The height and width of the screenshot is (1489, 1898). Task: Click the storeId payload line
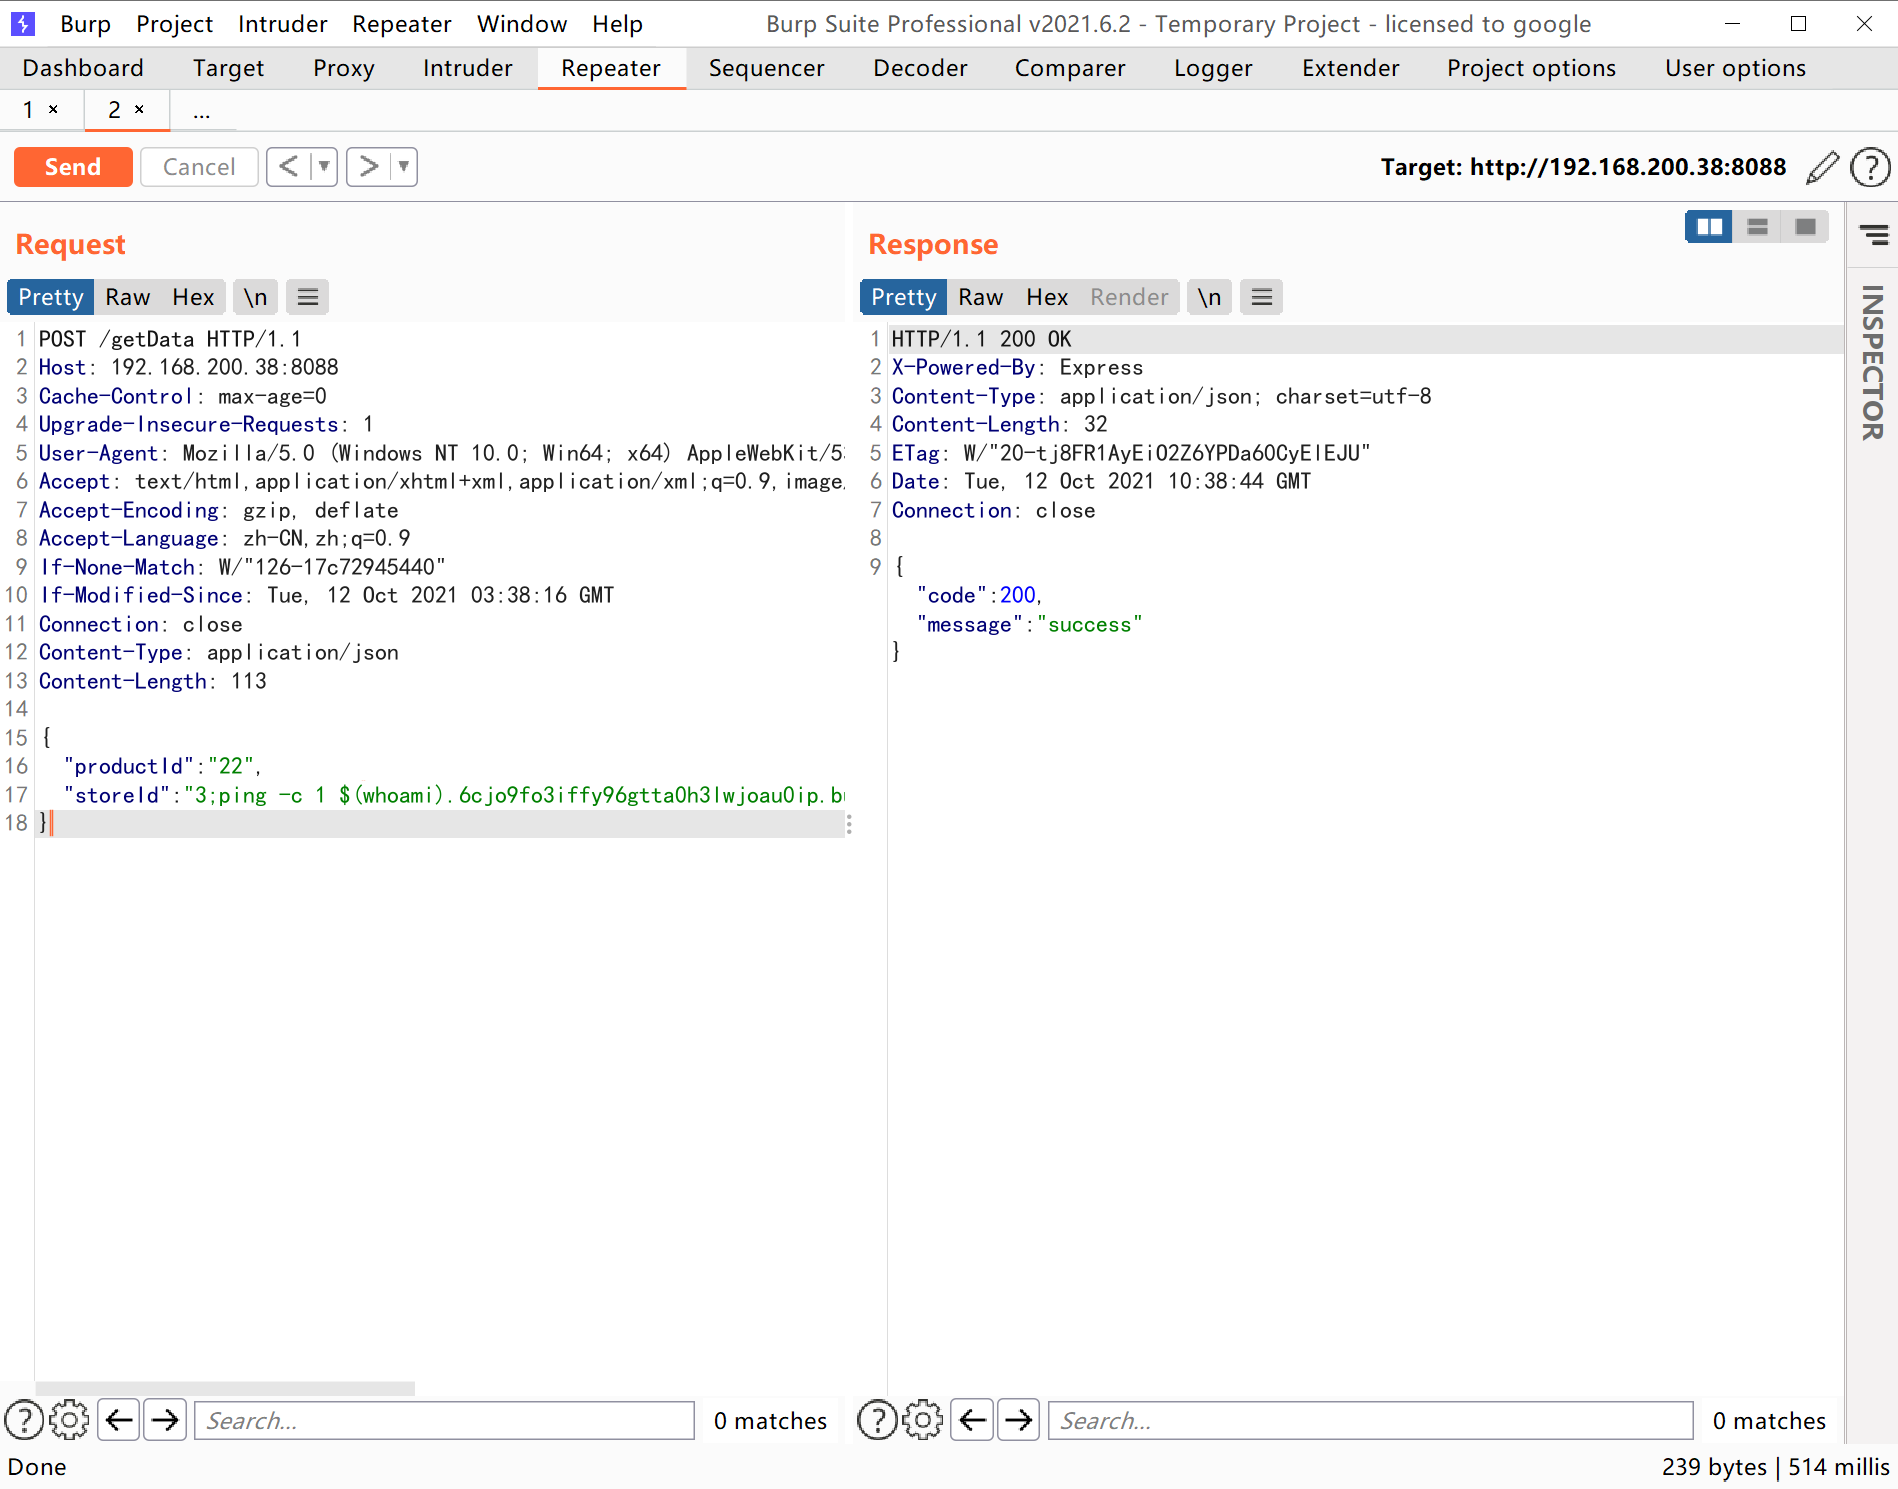440,795
